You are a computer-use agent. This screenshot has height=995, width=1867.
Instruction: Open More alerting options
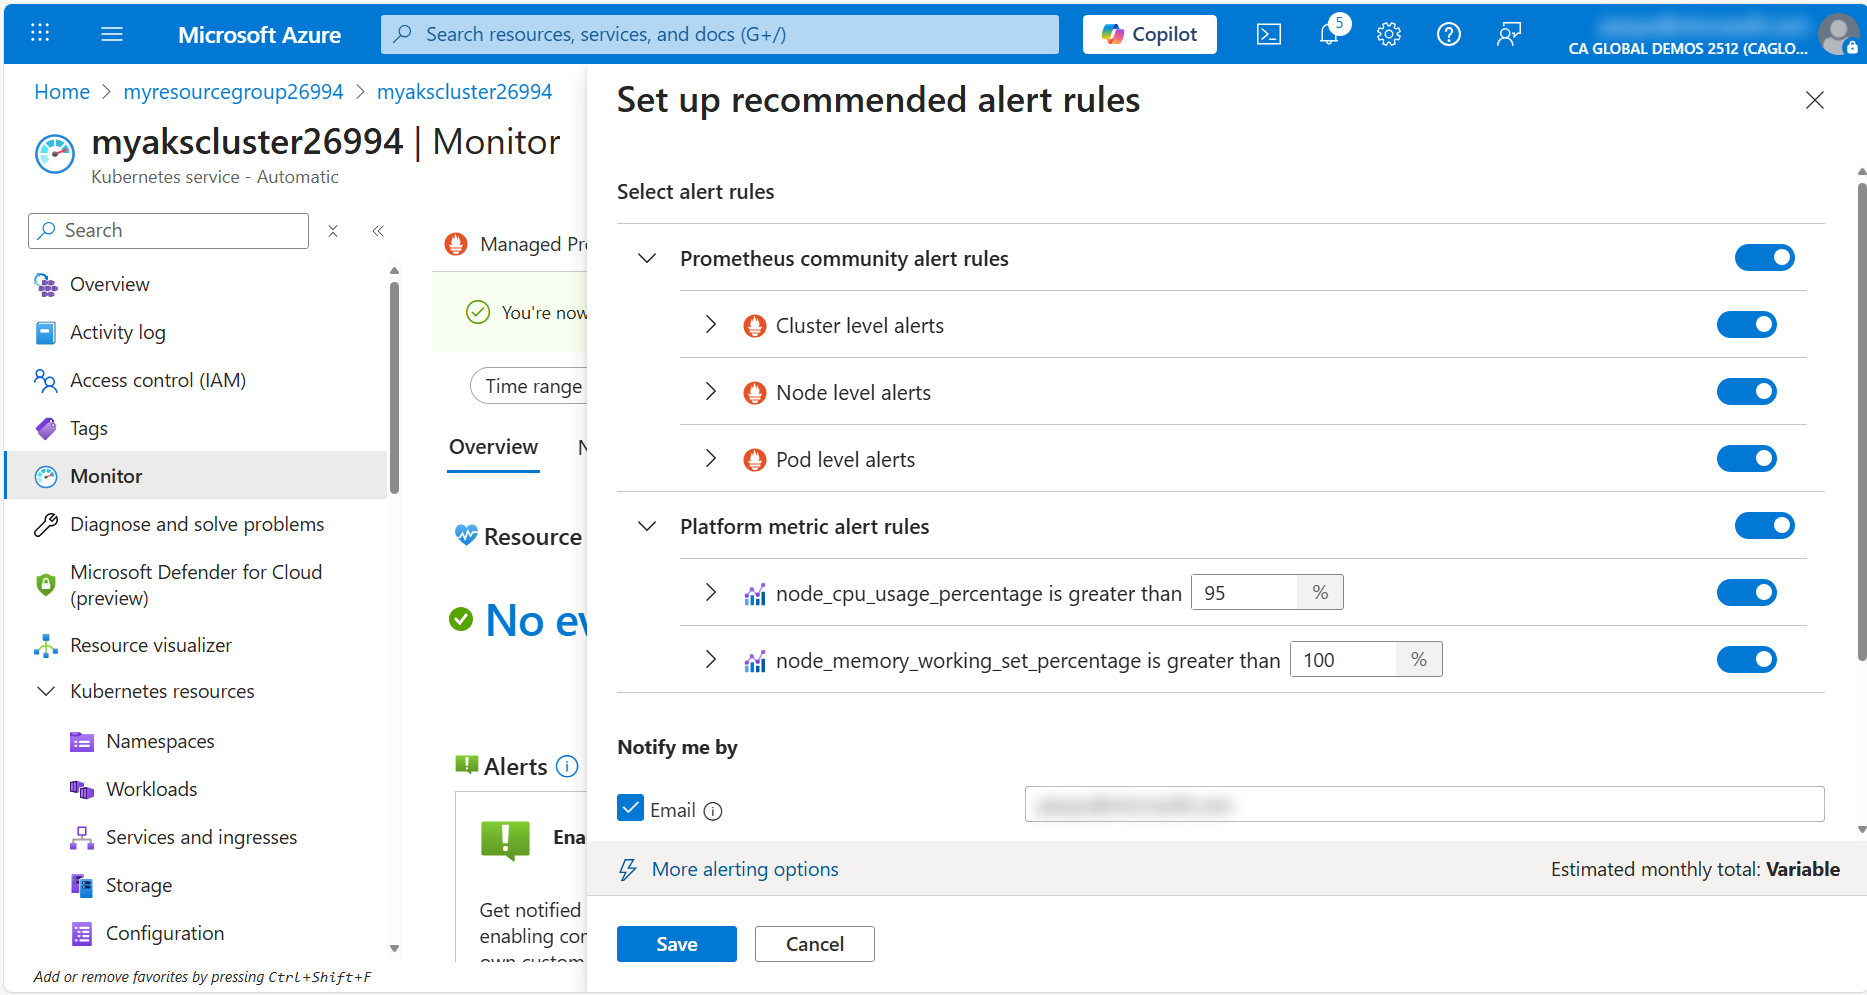744,868
